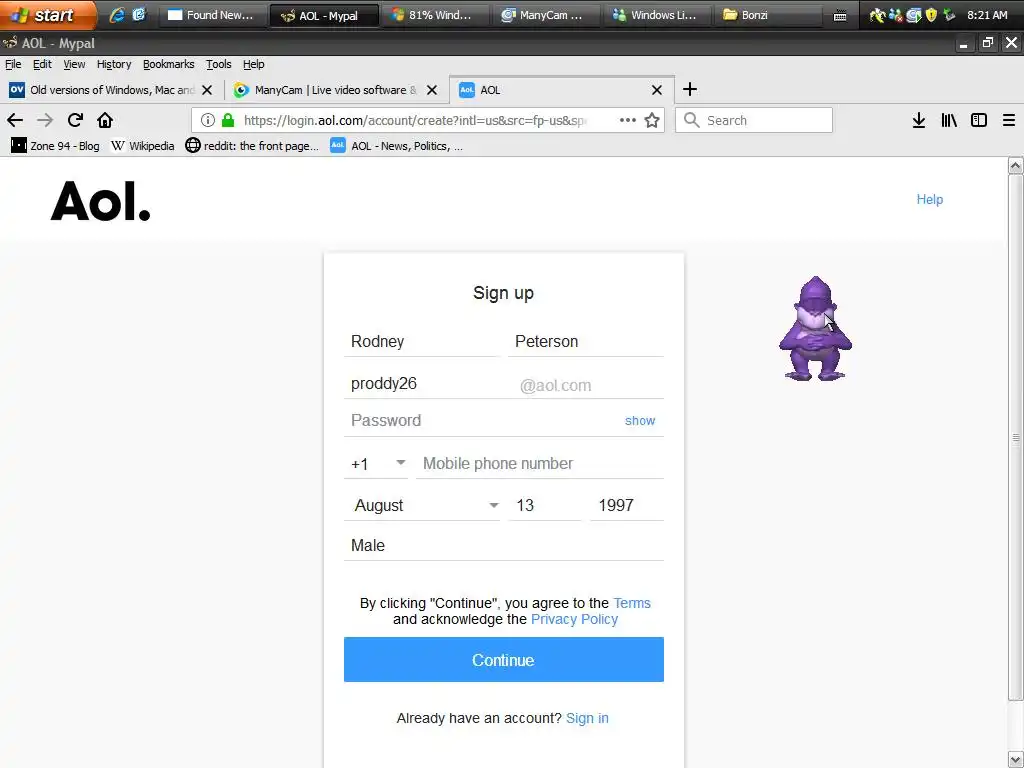
Task: Click the gender field Male
Action: point(504,546)
